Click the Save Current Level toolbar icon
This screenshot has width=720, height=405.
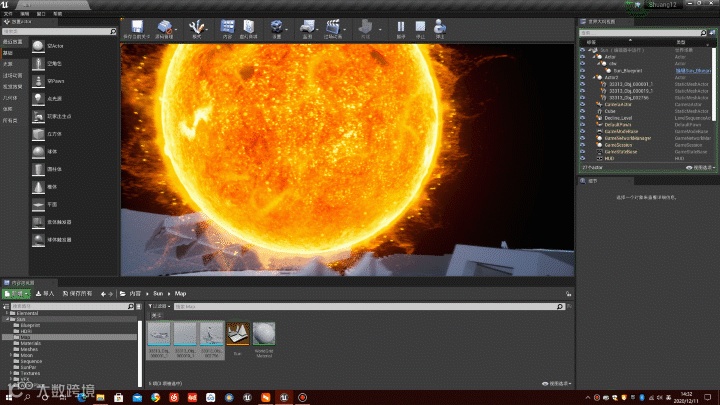point(136,28)
